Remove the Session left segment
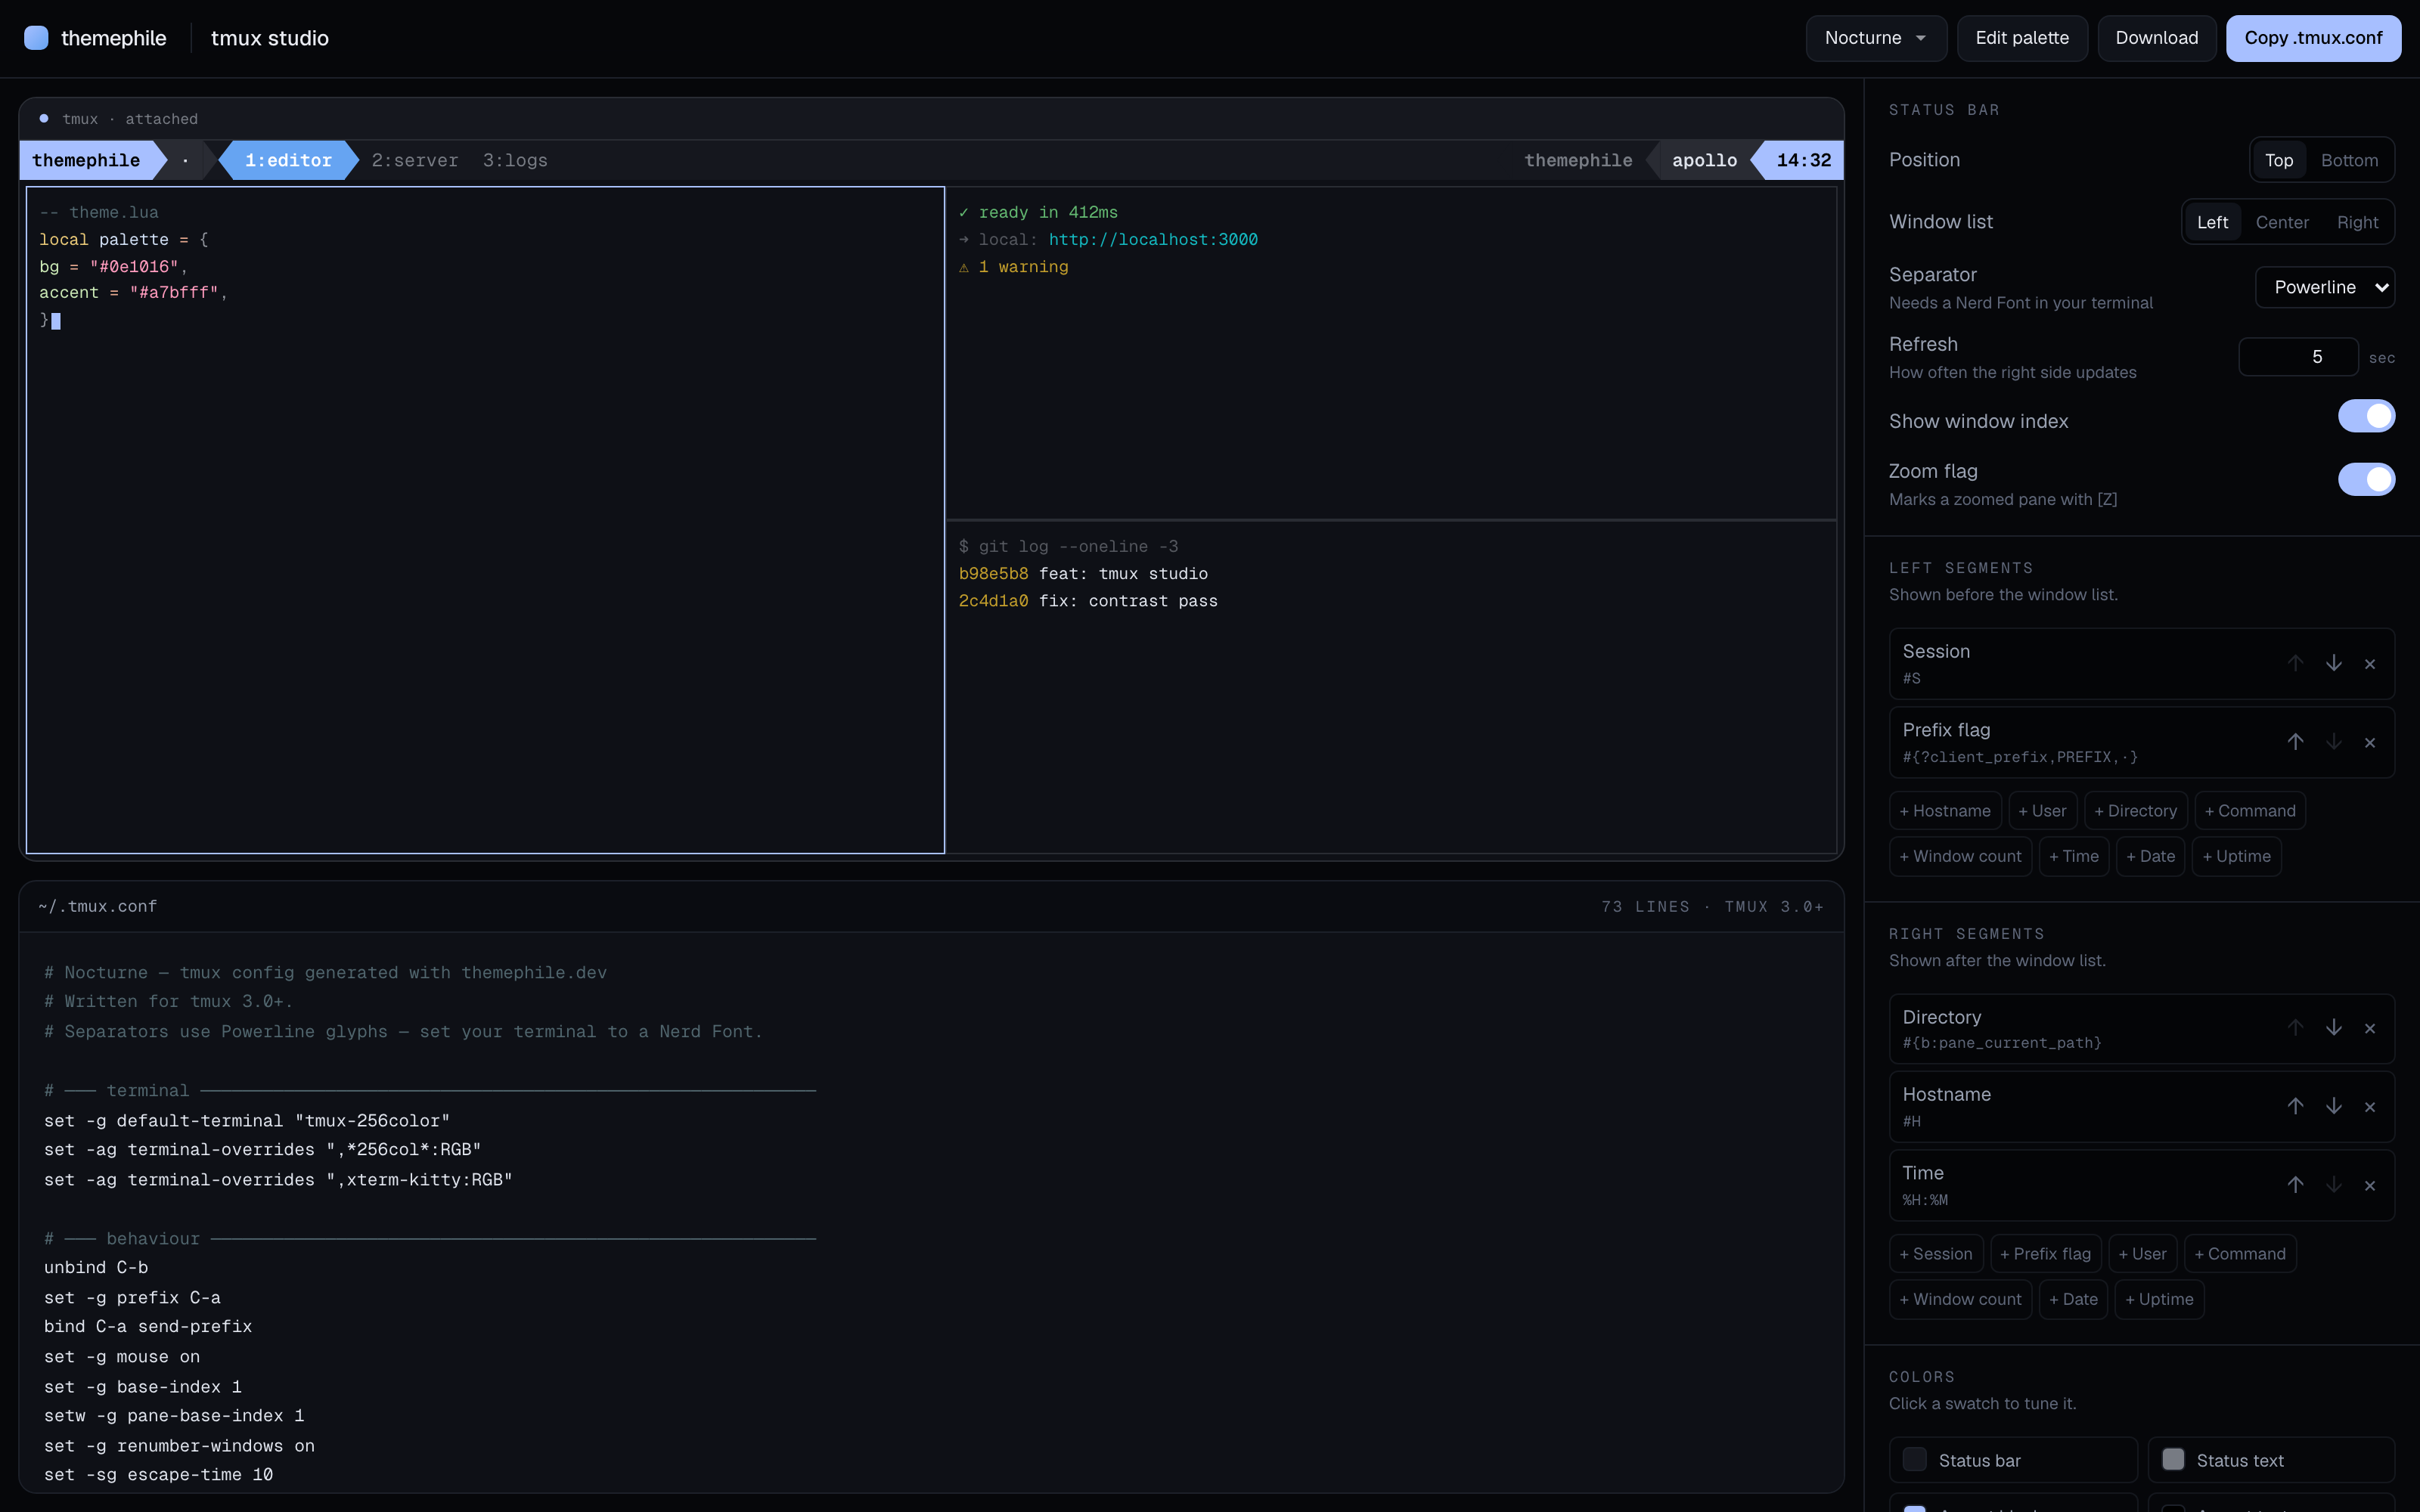 (2370, 663)
